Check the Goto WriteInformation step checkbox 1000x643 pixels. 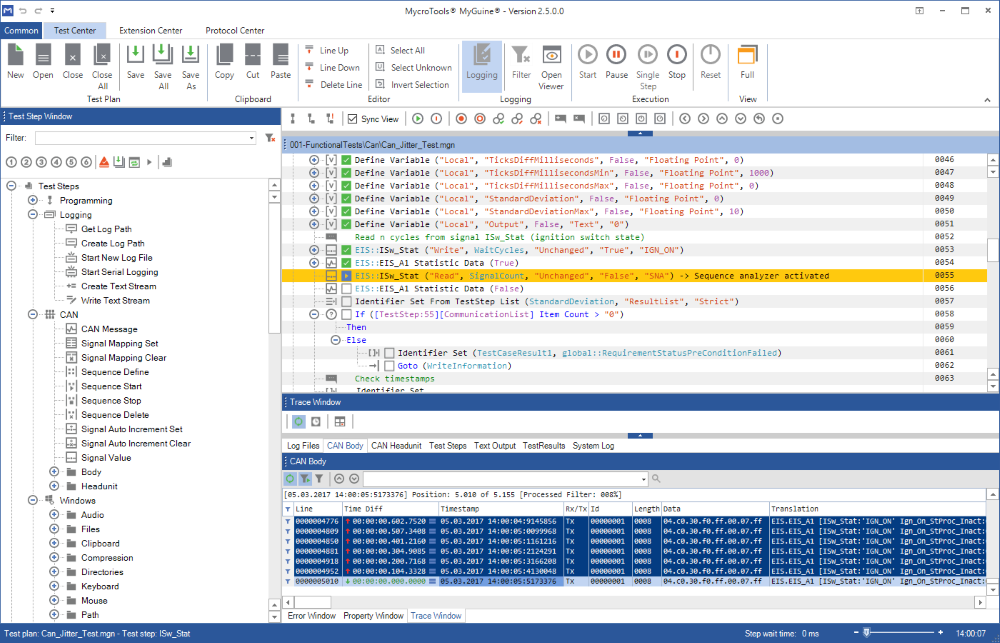389,366
